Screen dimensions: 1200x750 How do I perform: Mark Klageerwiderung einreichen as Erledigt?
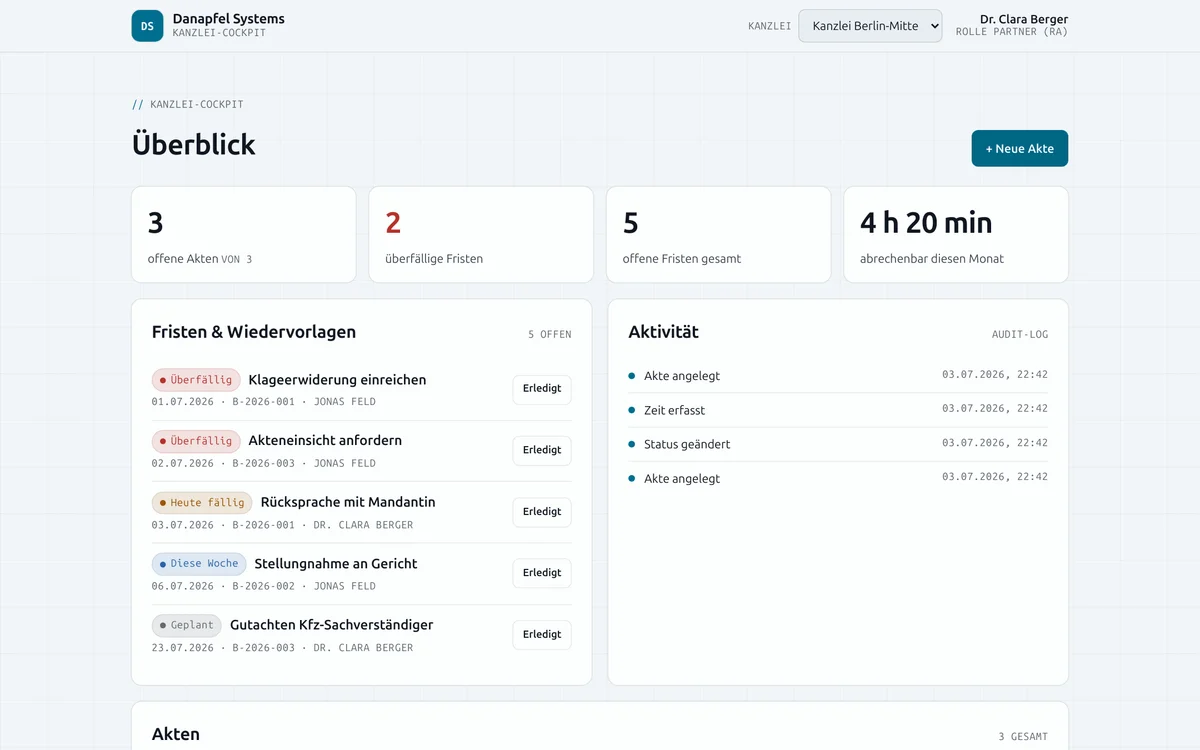542,389
